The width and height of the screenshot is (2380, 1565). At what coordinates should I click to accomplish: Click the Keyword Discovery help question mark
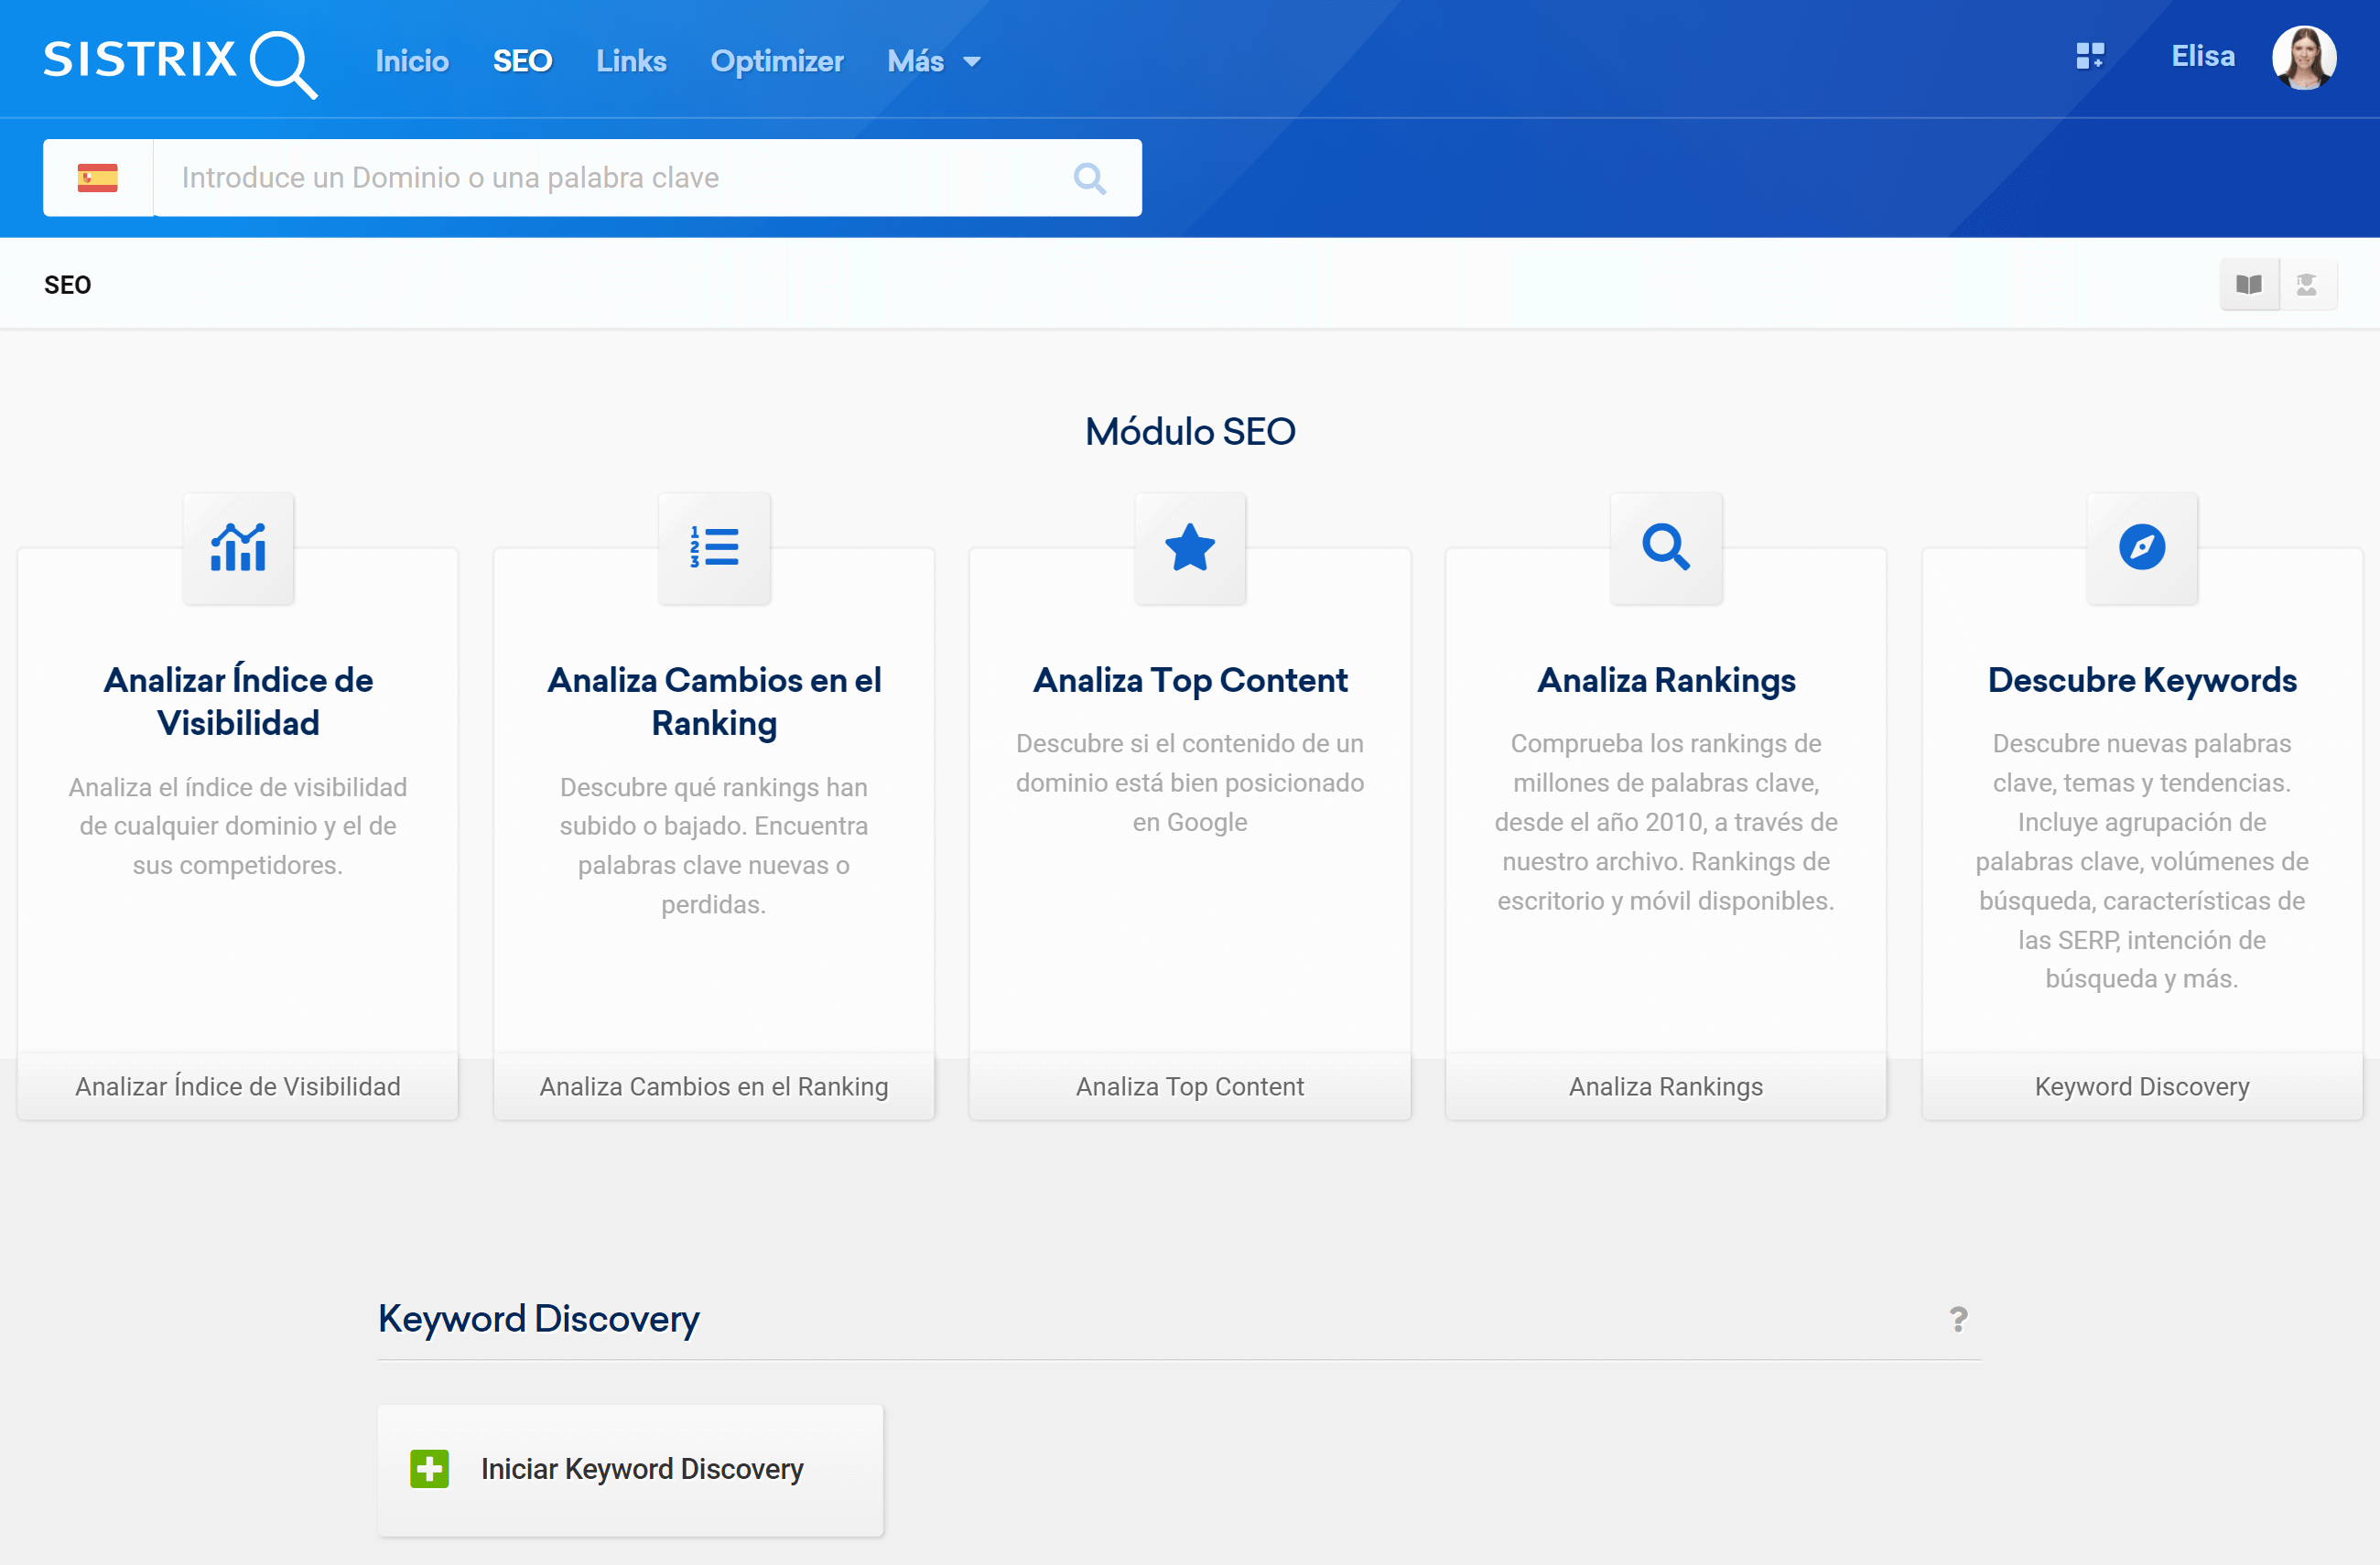[x=1958, y=1319]
